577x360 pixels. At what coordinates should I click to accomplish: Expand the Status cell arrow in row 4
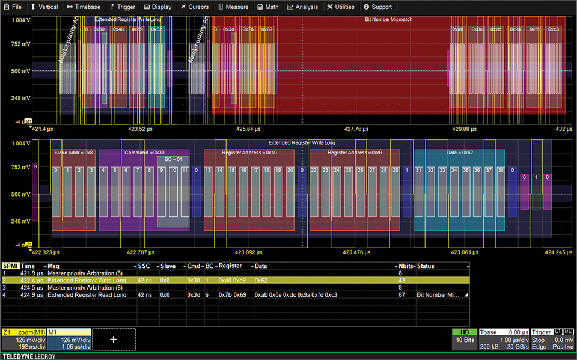[x=467, y=295]
